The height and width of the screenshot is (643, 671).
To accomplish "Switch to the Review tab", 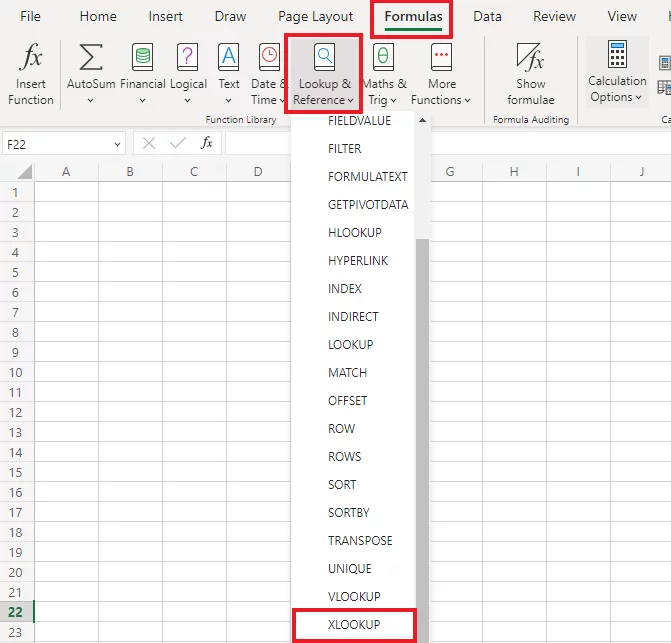I will pyautogui.click(x=554, y=16).
